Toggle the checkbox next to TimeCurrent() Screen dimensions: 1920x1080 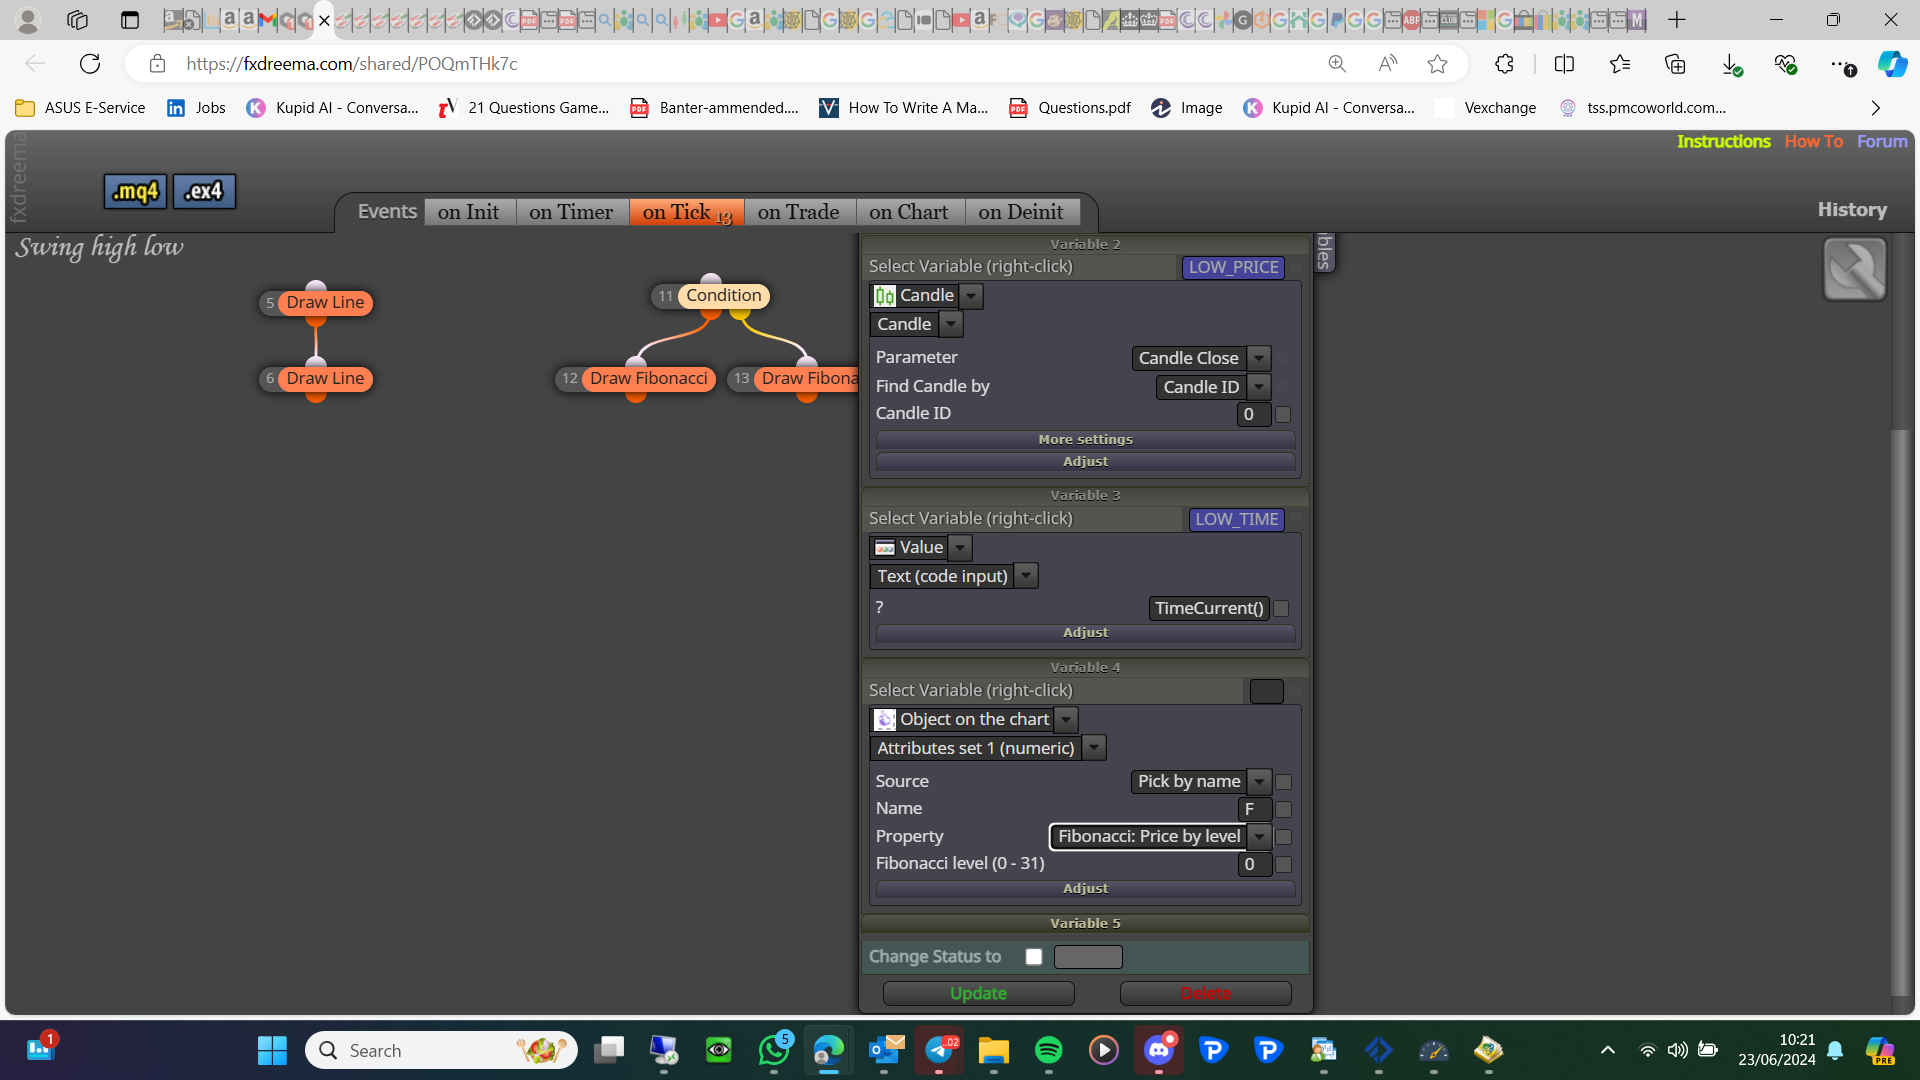[1281, 608]
